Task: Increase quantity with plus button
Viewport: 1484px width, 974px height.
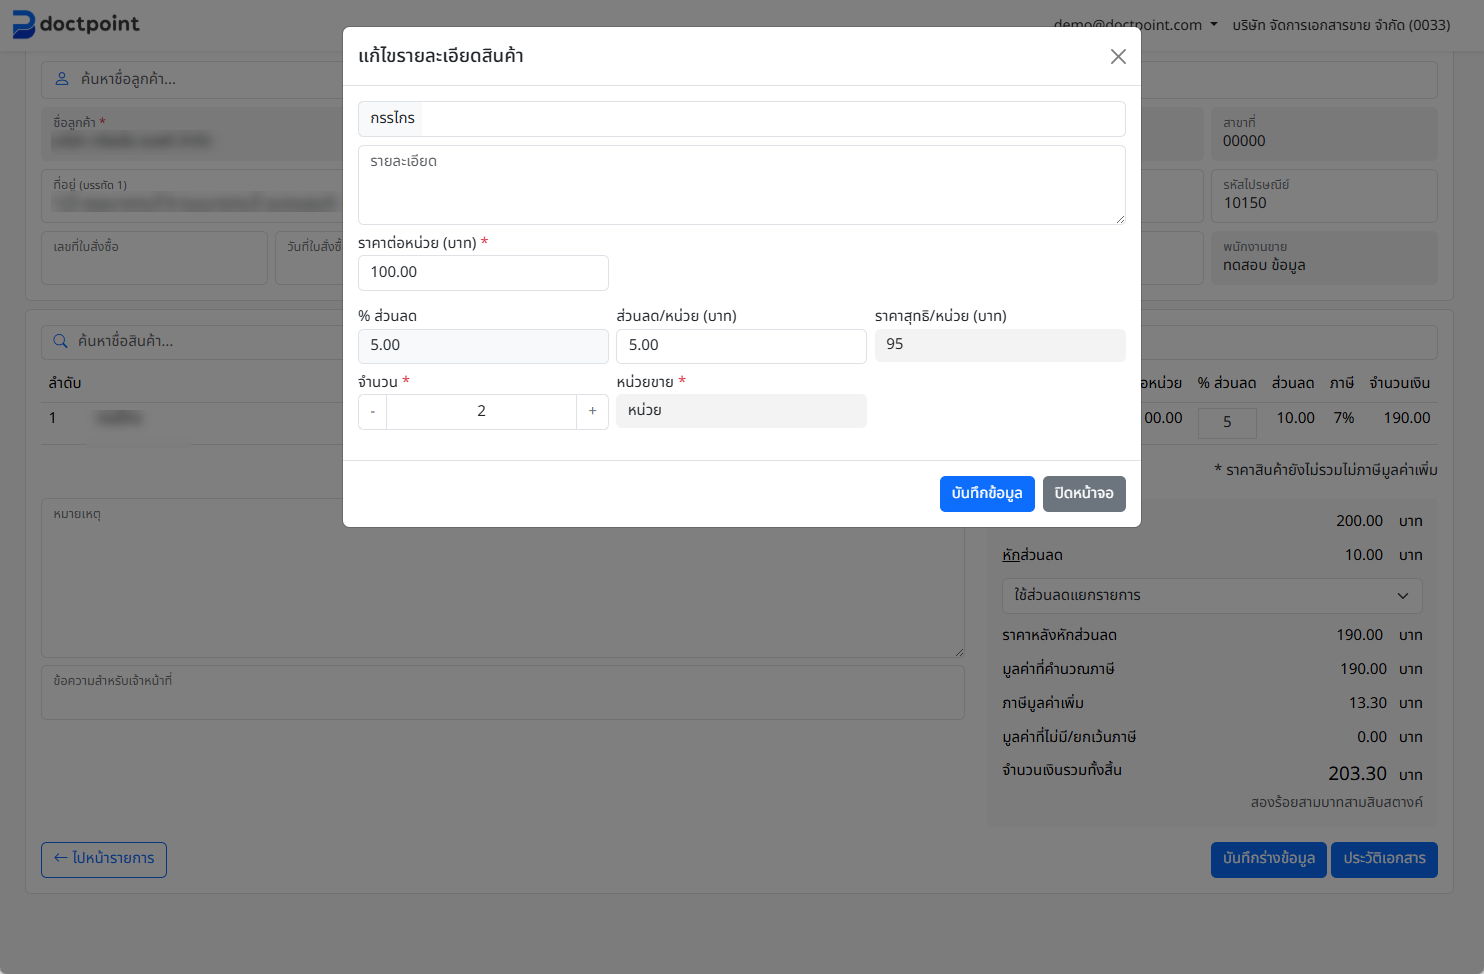Action: pos(592,411)
